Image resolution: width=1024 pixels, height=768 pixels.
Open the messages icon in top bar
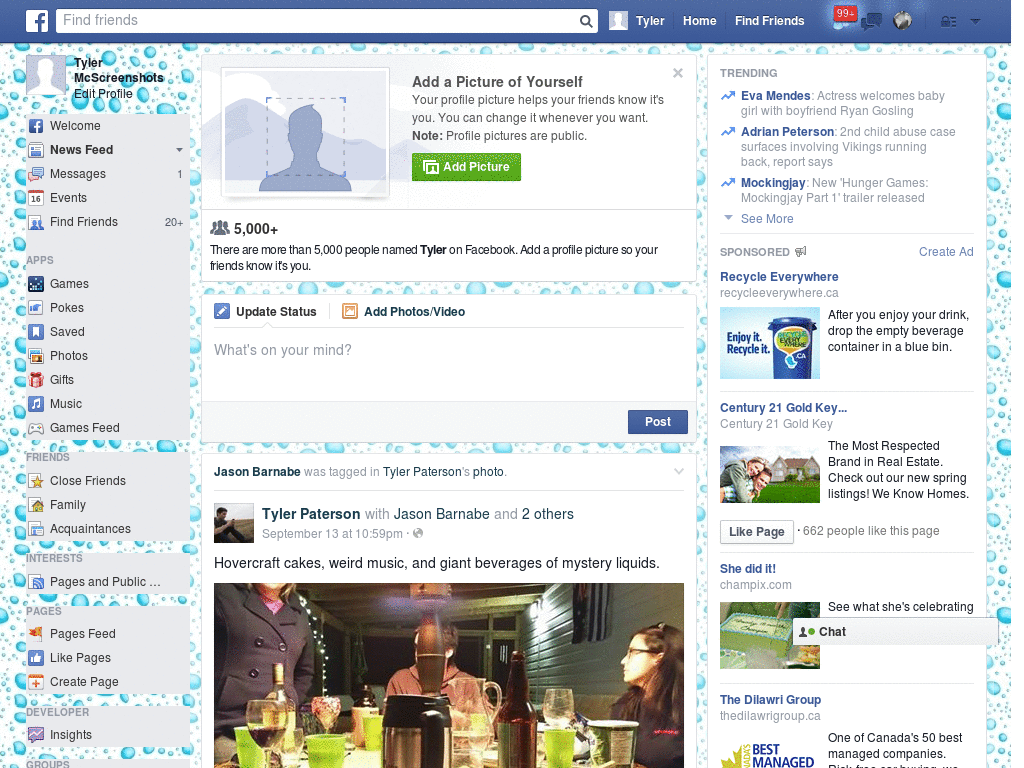(871, 21)
